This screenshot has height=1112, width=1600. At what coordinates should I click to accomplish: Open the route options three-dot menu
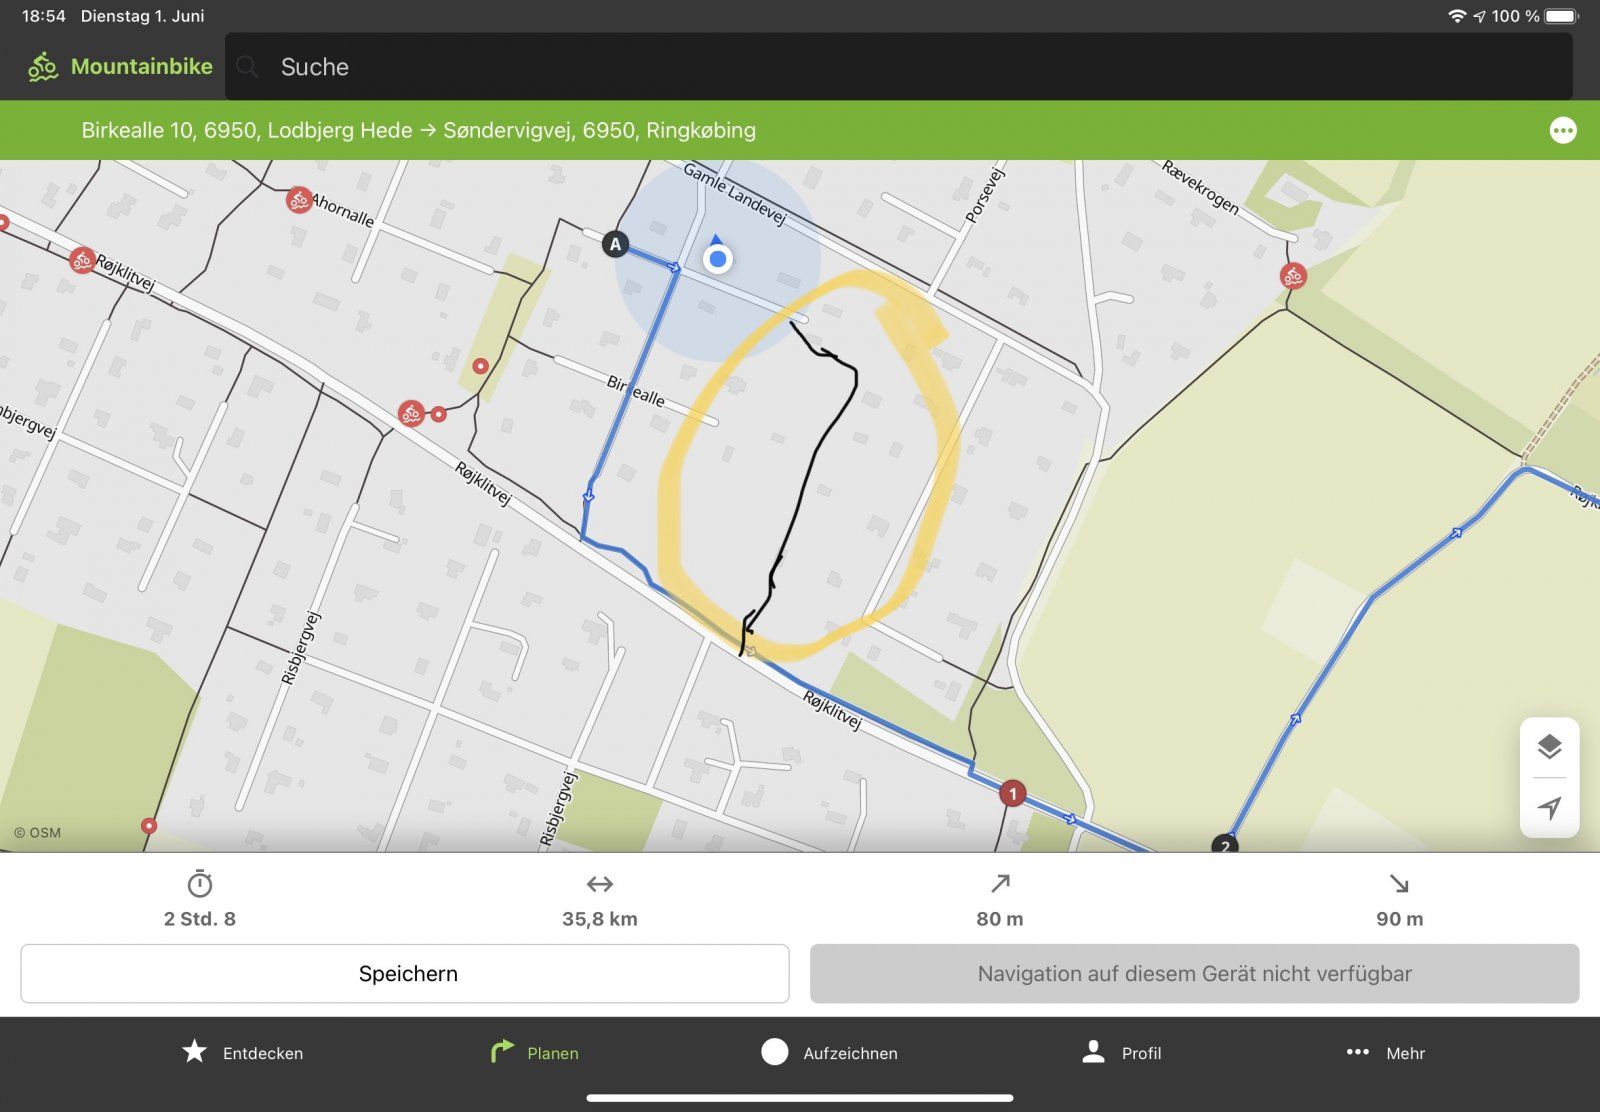[1562, 131]
